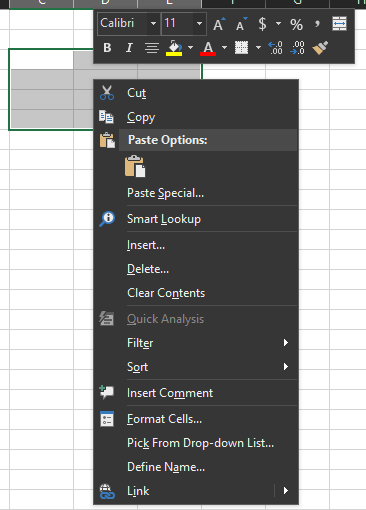The height and width of the screenshot is (510, 366).
Task: Click the Insert Comment bubble icon
Action: coord(107,392)
